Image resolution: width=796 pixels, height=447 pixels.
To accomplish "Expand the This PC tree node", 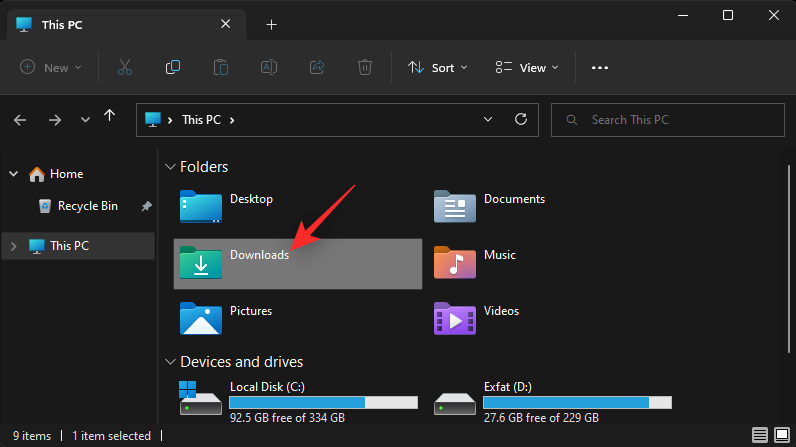I will pyautogui.click(x=14, y=246).
